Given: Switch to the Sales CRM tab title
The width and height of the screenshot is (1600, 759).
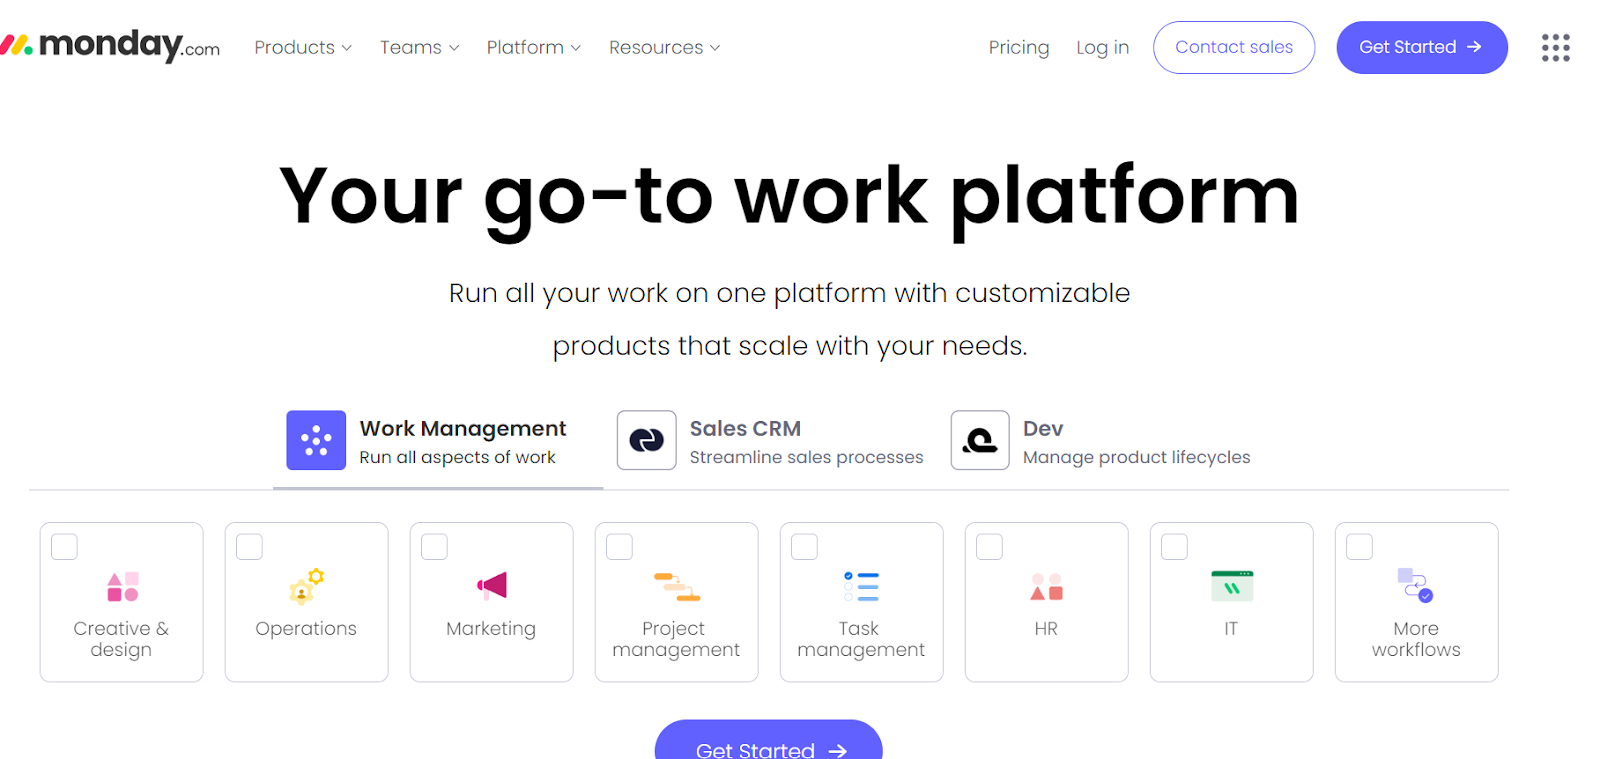Looking at the screenshot, I should [x=745, y=428].
